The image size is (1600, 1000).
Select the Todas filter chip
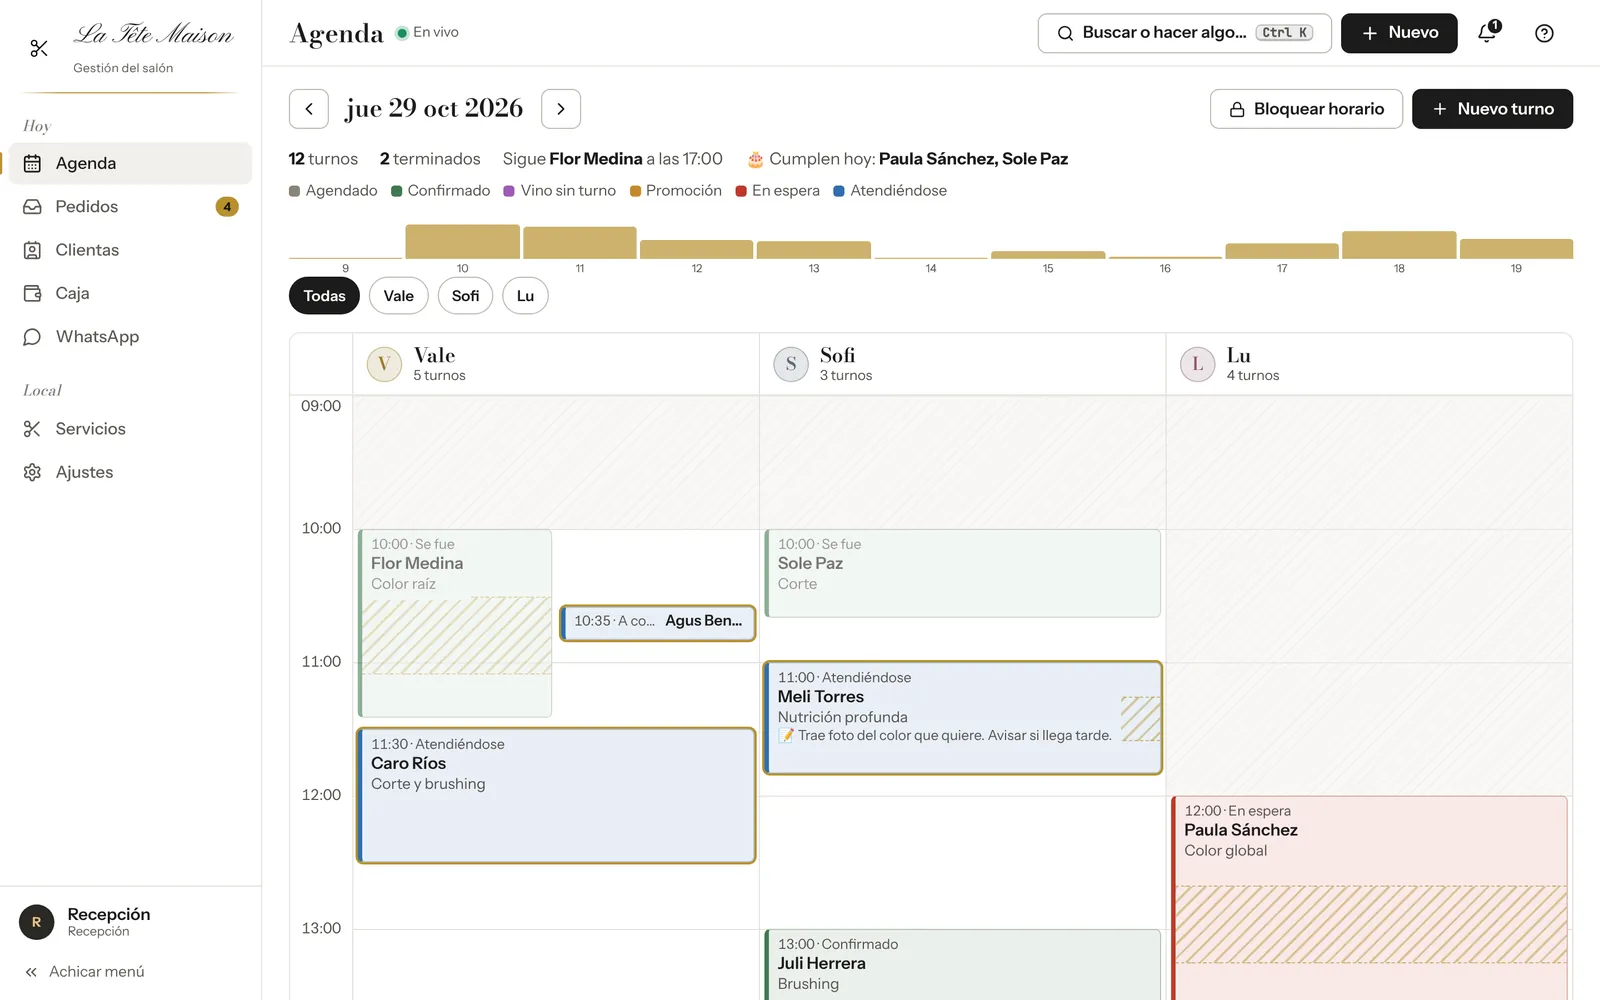tap(324, 296)
